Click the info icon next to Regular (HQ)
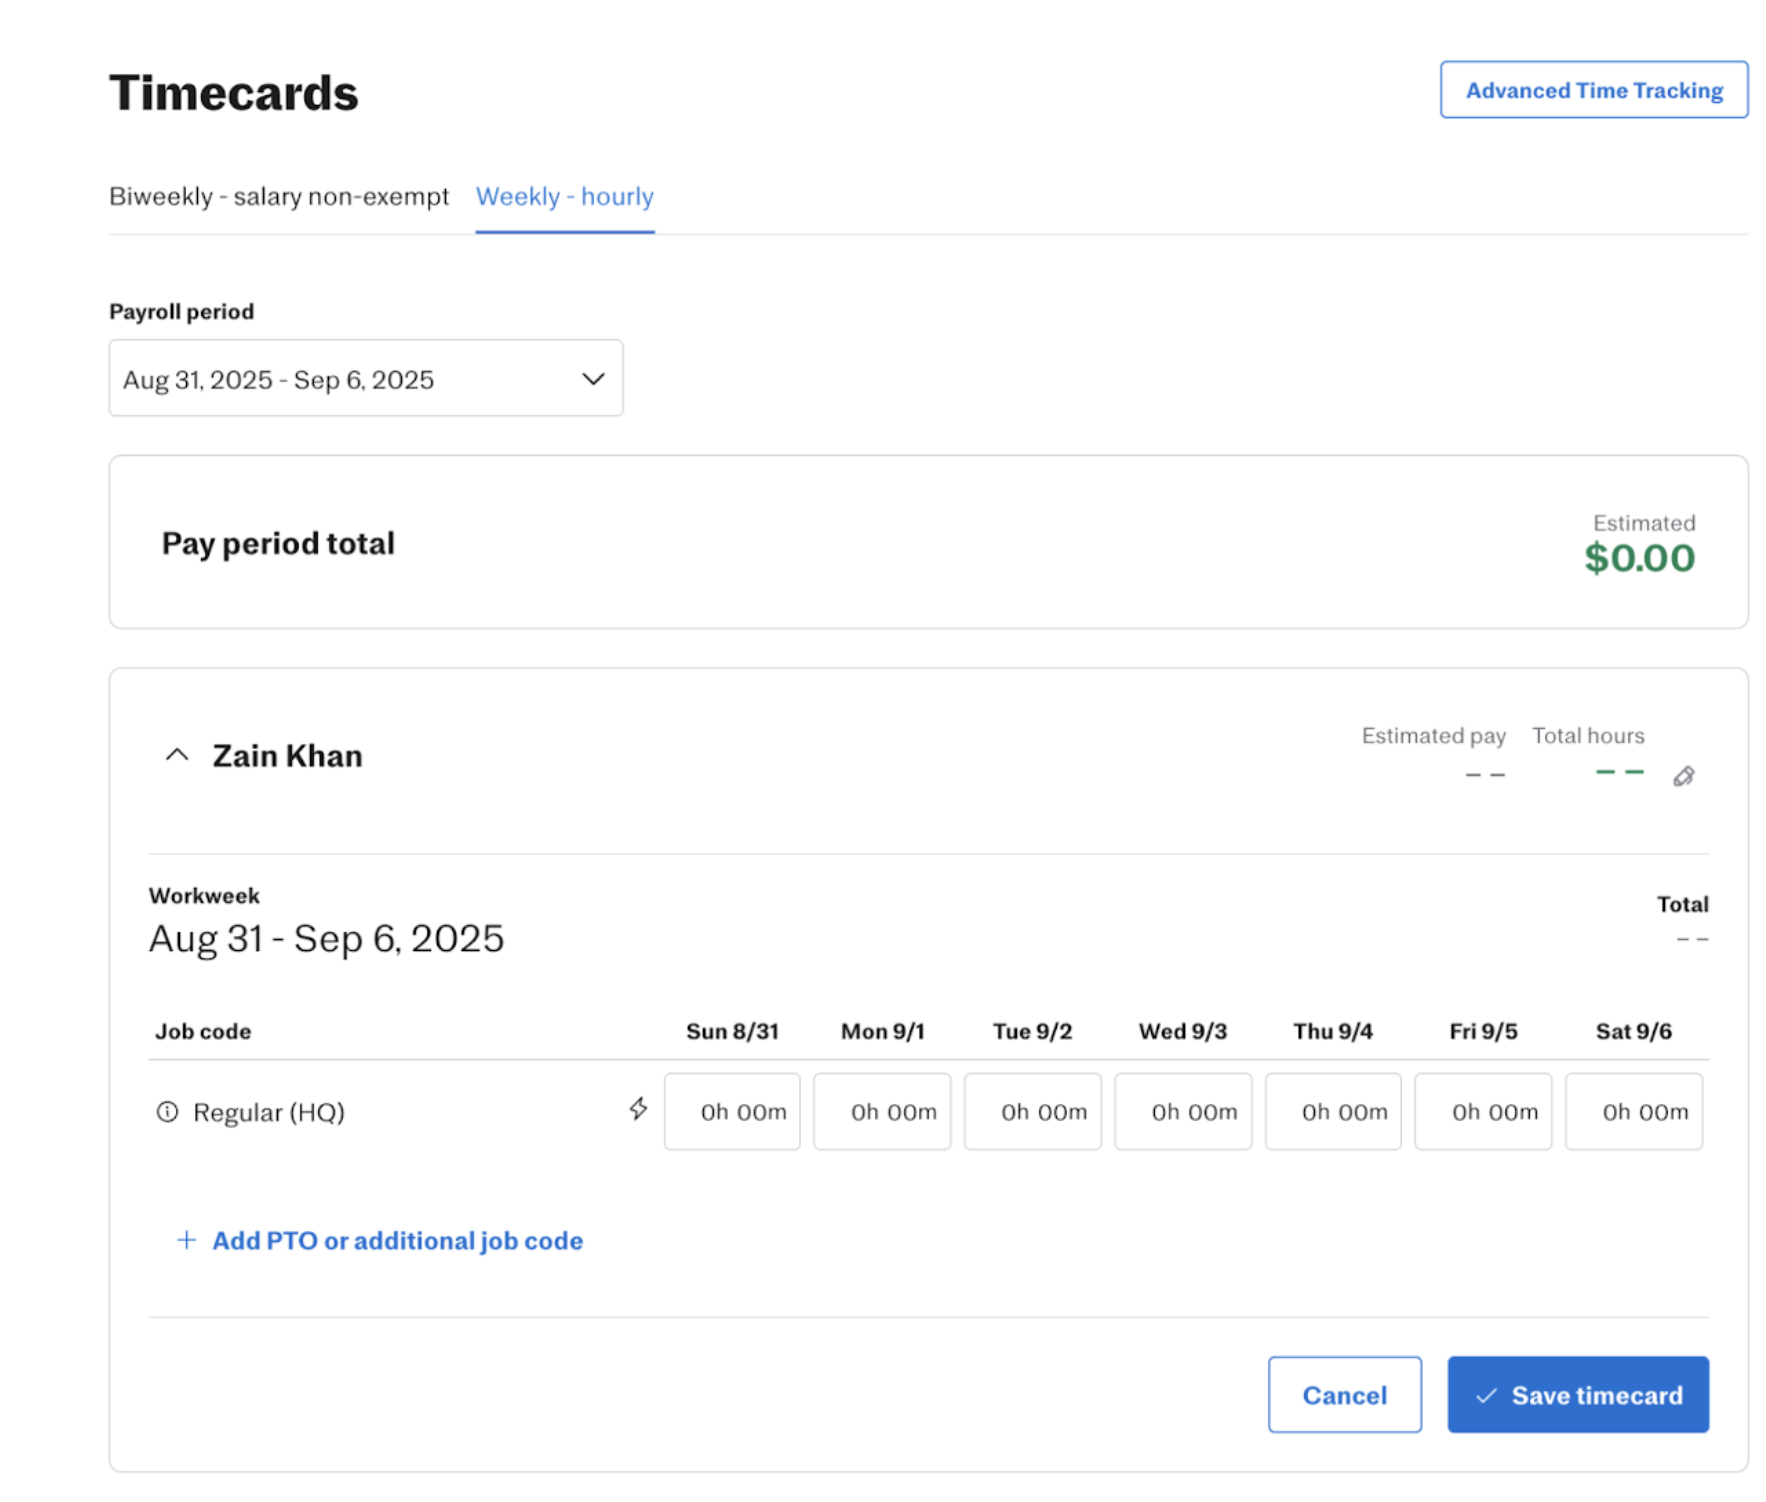The image size is (1766, 1502). tap(167, 1111)
